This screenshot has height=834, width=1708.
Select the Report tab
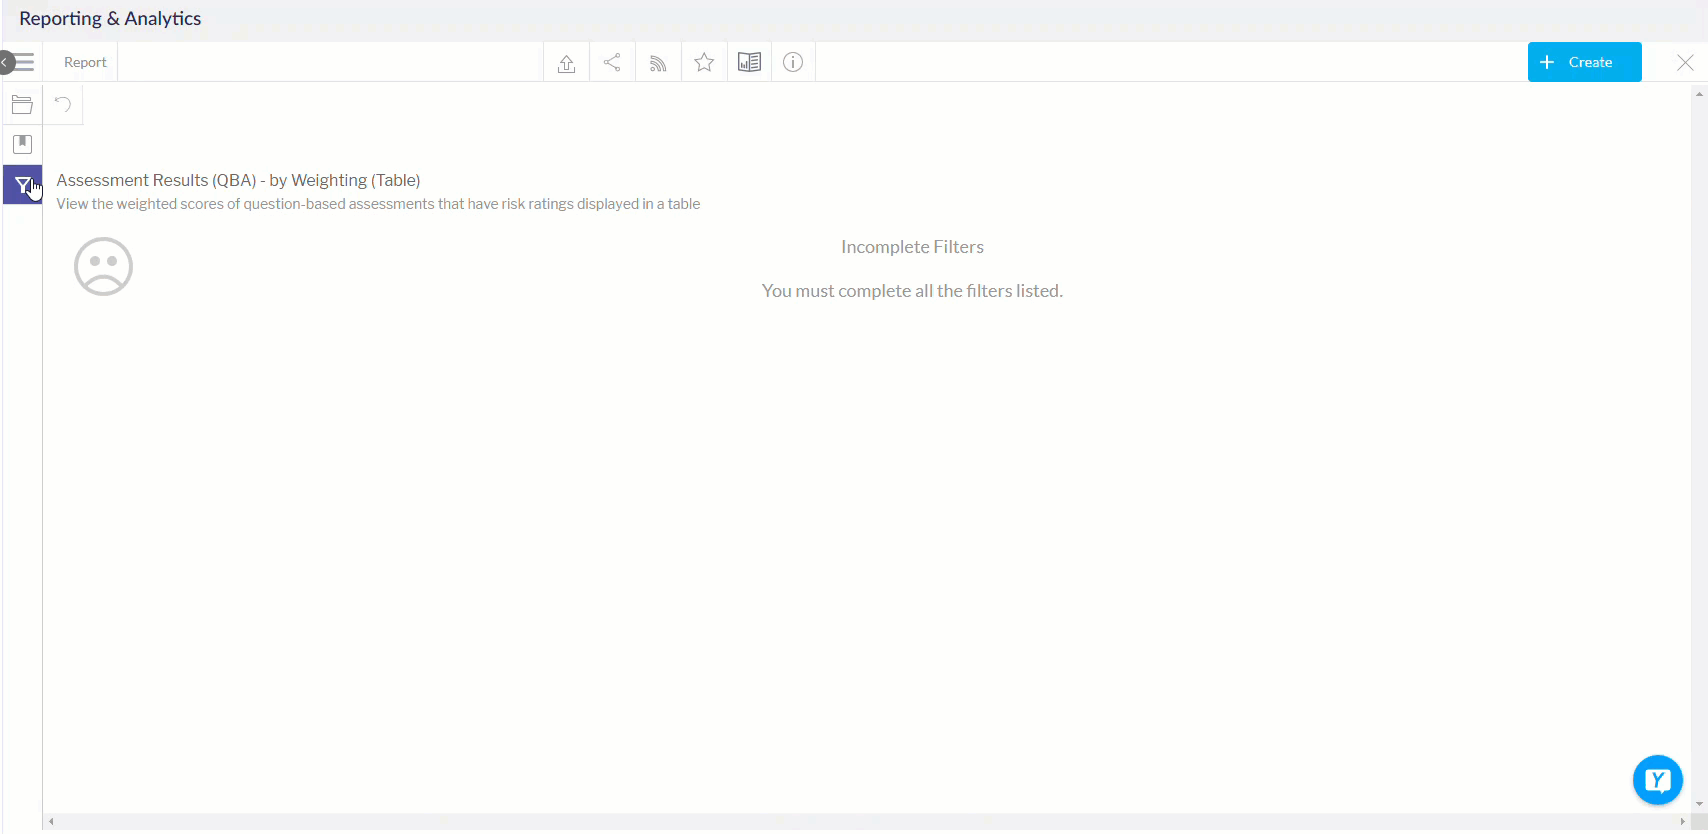pos(85,62)
